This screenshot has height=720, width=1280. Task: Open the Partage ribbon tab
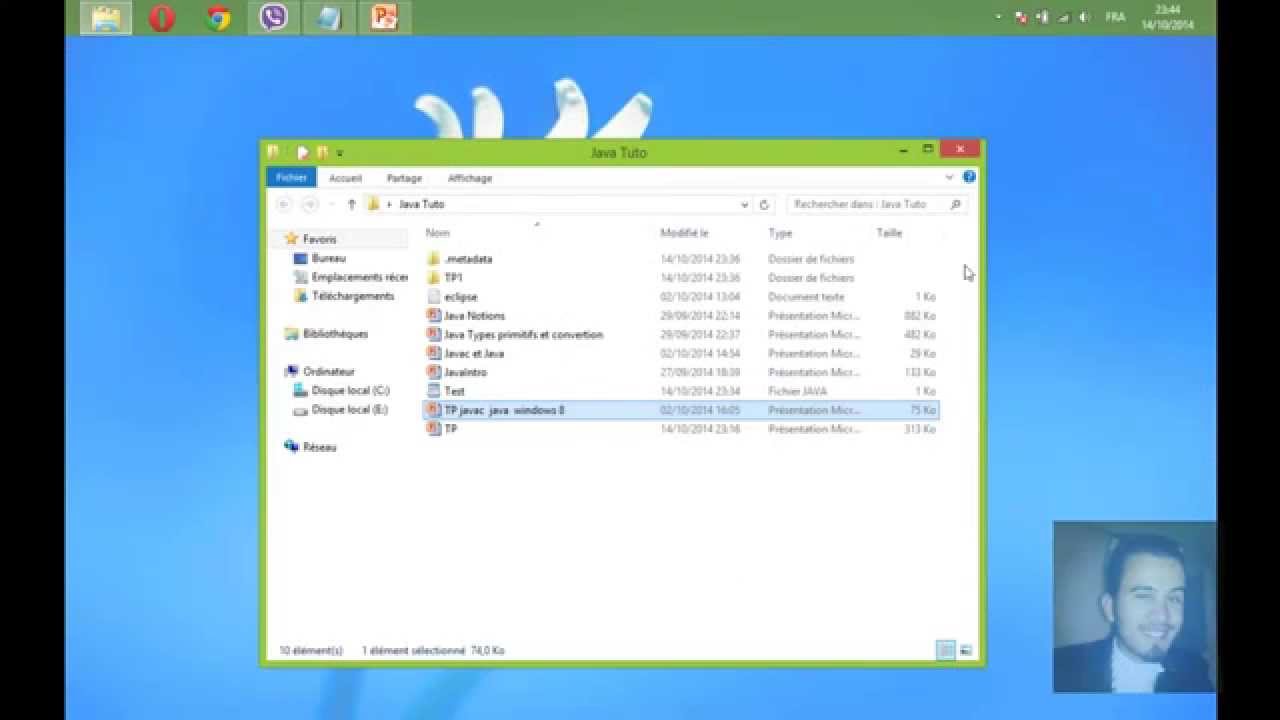click(404, 178)
